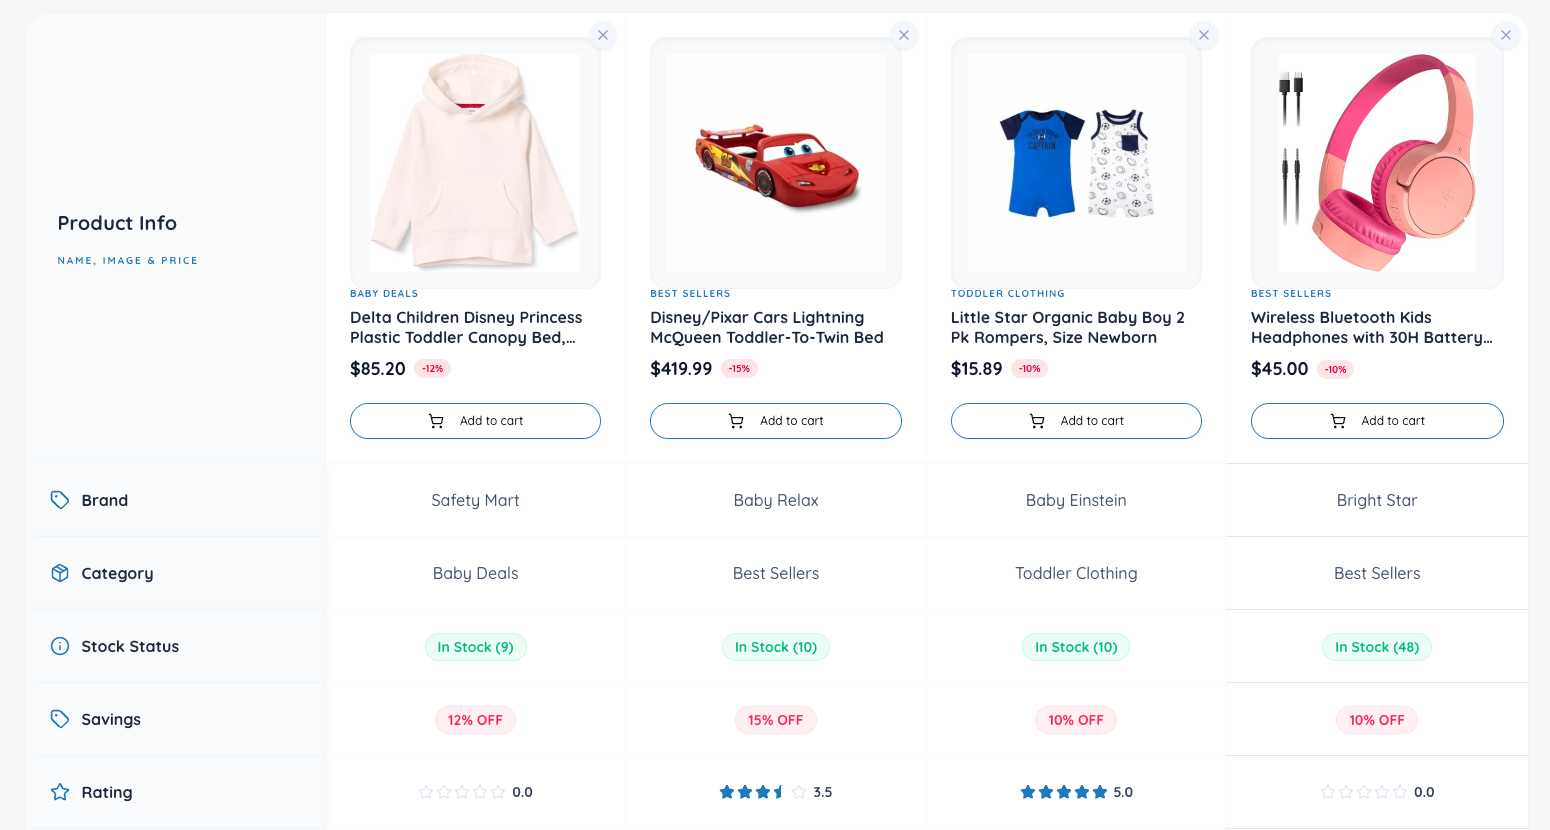Add Little Star rompers to cart
Viewport: 1550px width, 830px height.
[x=1076, y=420]
